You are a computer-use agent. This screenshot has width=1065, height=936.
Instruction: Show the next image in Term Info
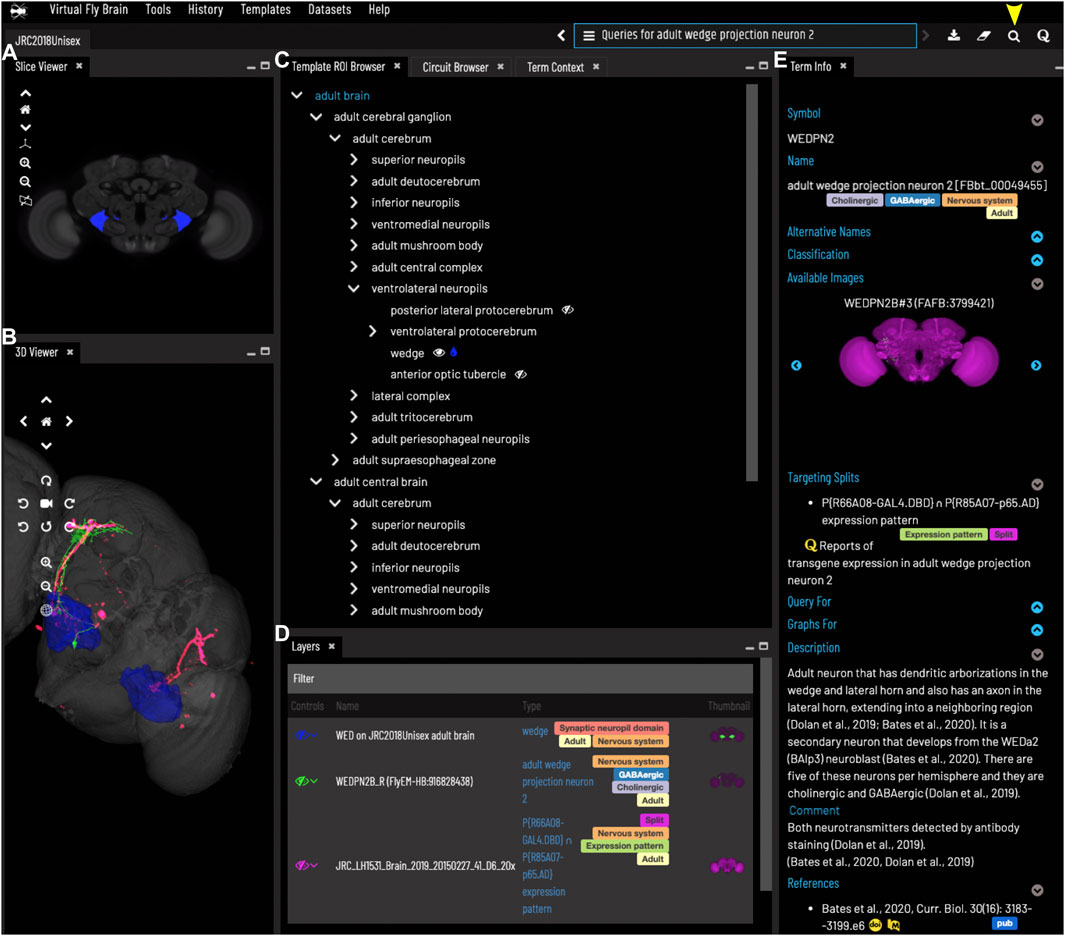point(1036,365)
